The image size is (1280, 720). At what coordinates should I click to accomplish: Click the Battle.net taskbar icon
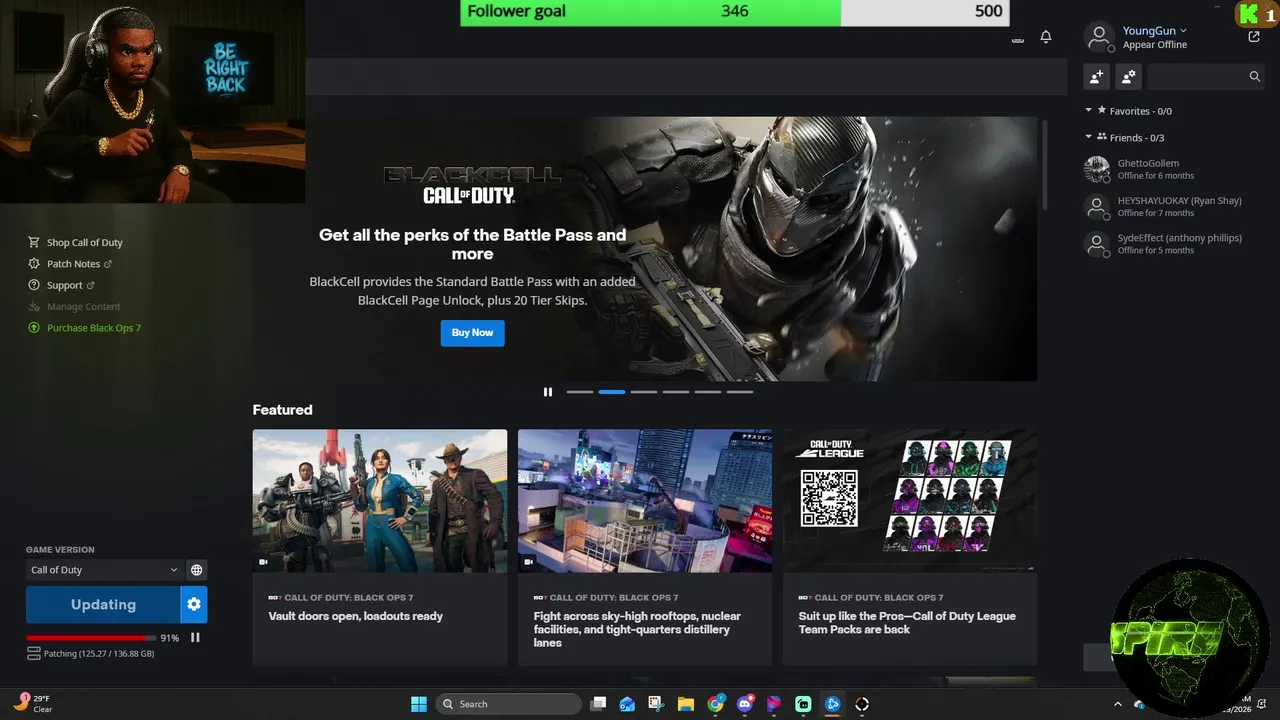coord(832,704)
